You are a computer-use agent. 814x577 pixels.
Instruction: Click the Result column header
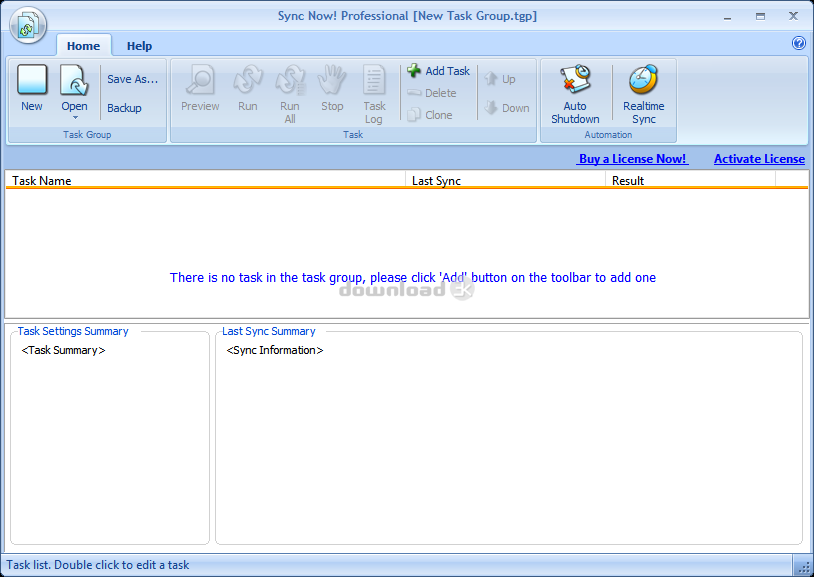(690, 180)
